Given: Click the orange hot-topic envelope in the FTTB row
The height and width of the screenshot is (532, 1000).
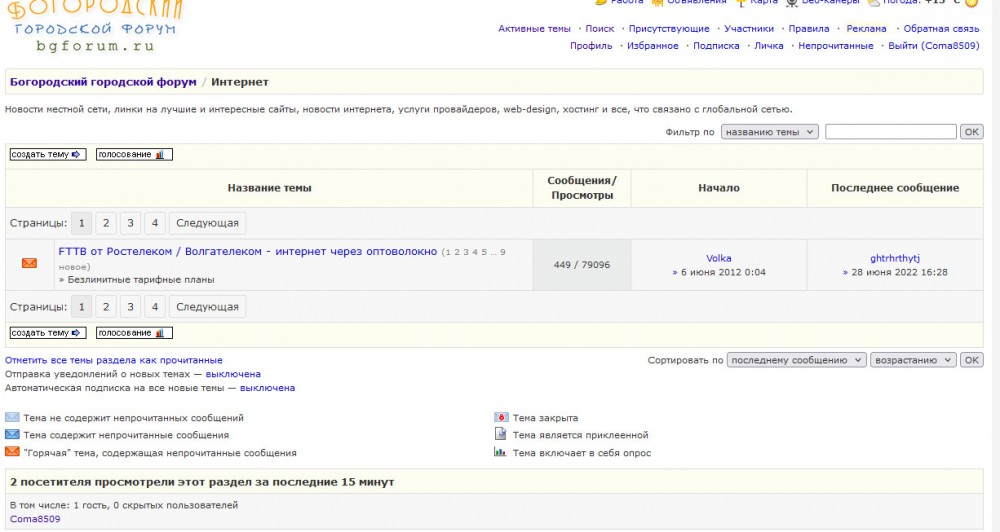Looking at the screenshot, I should 29,263.
